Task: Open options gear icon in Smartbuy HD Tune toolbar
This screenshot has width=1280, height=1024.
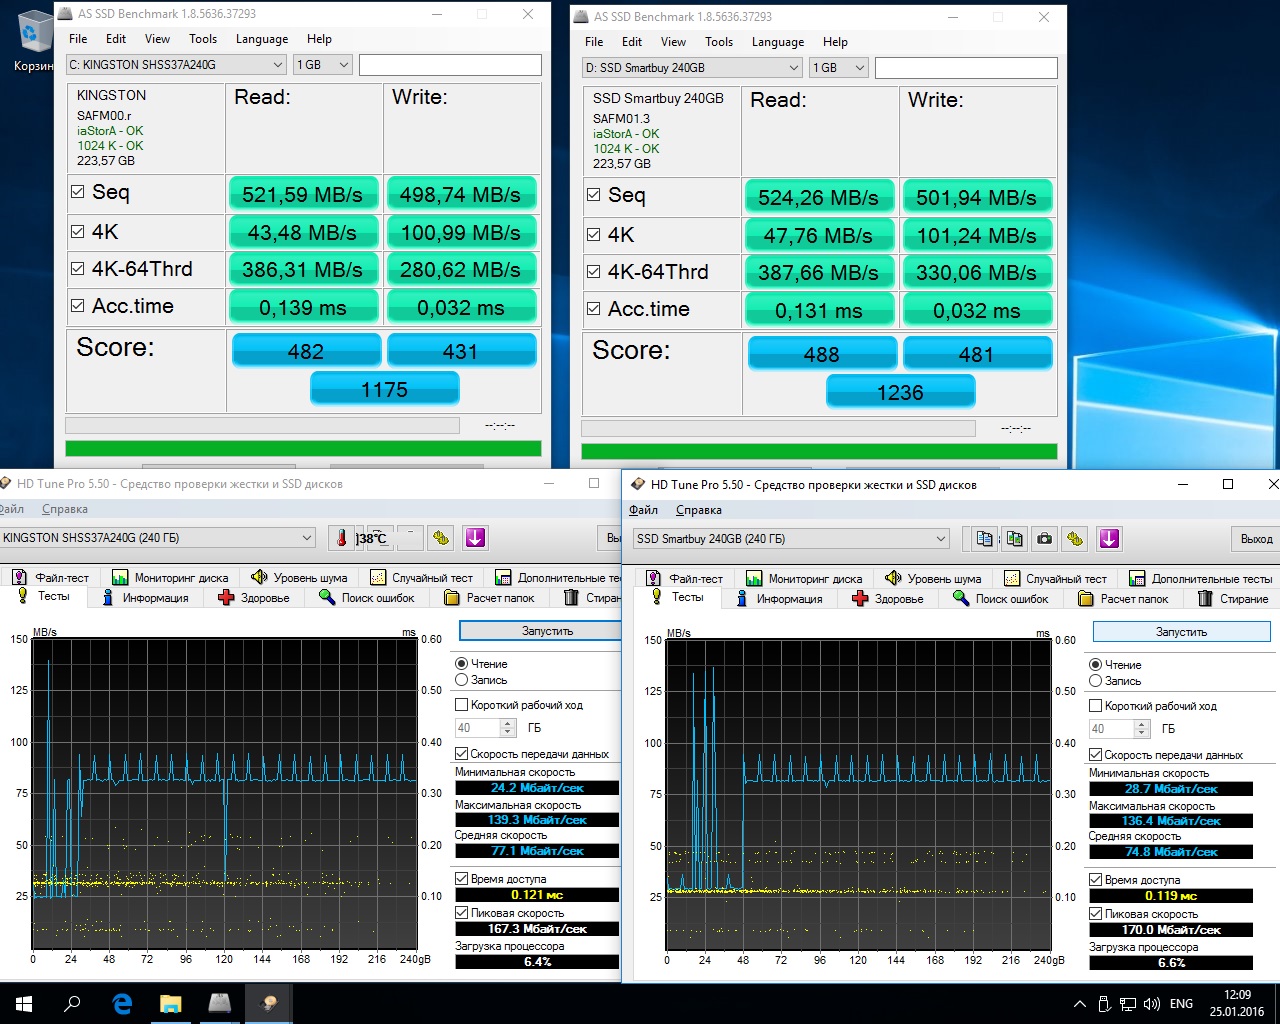Action: (x=1075, y=539)
